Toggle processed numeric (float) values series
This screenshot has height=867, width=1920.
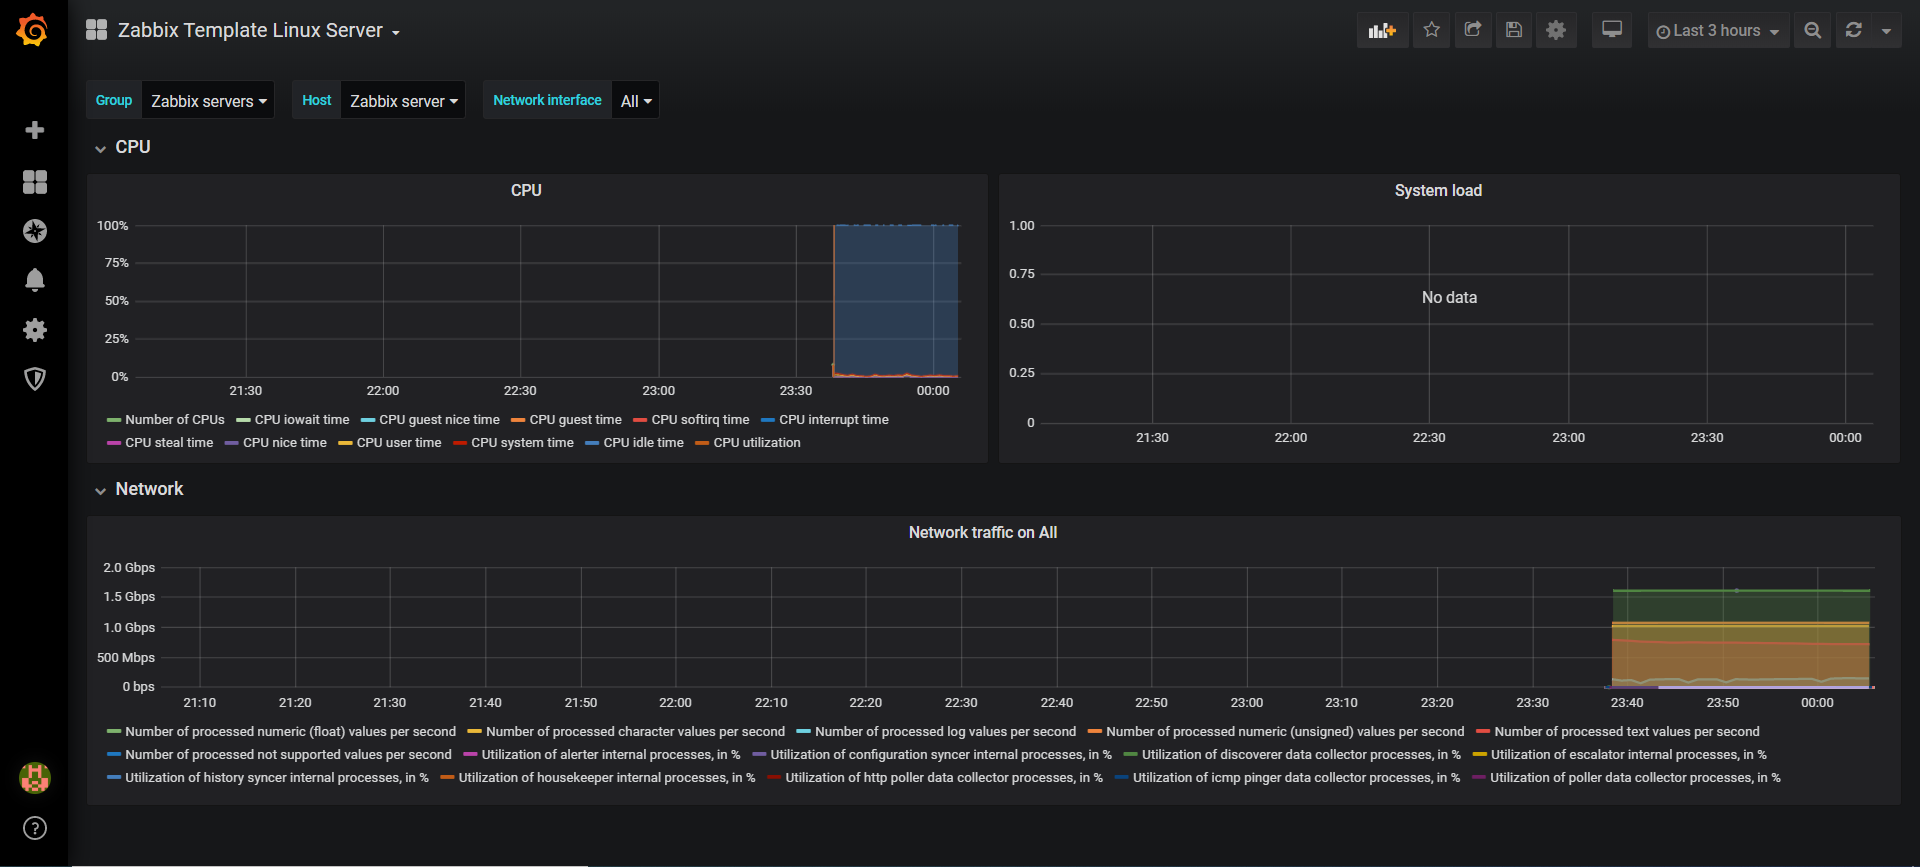pyautogui.click(x=290, y=731)
